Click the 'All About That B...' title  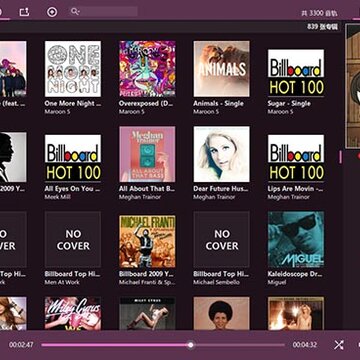click(147, 189)
